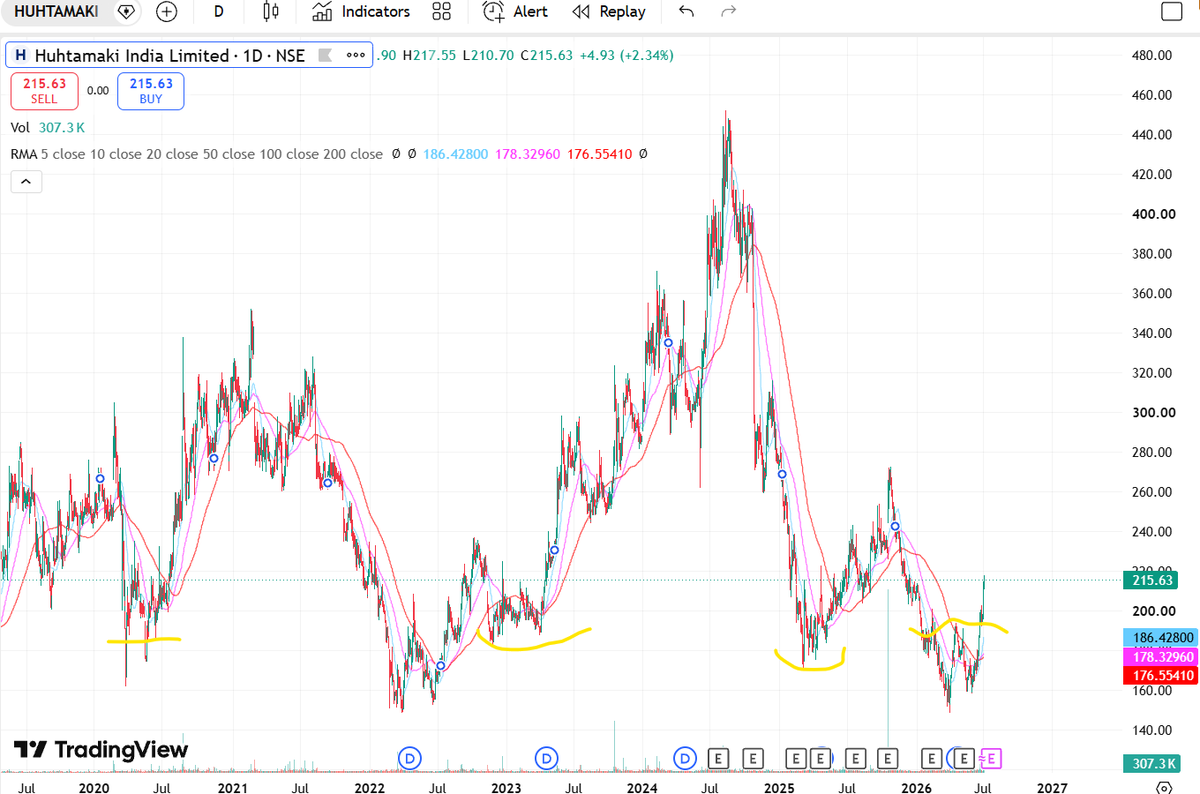
Task: Open indicator templates four-squares icon
Action: coord(441,12)
